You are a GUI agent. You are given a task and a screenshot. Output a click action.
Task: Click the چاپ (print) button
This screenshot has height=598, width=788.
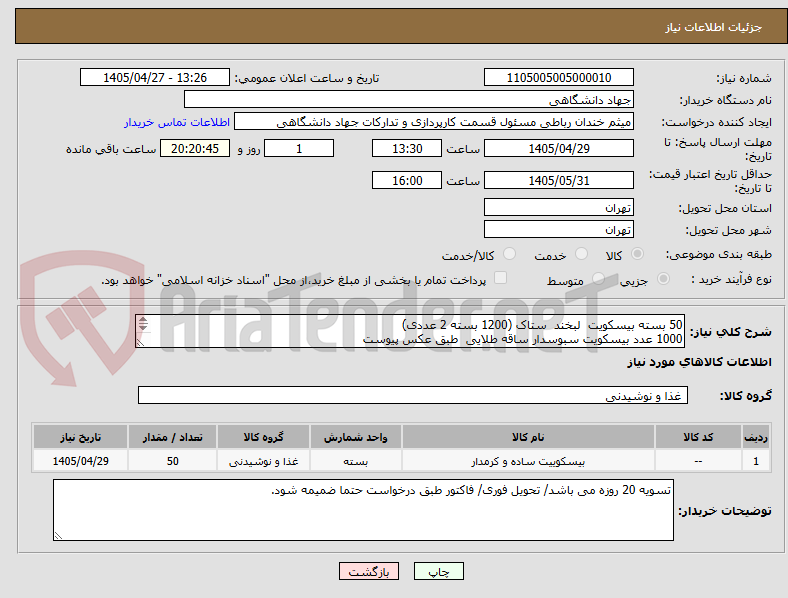(438, 571)
